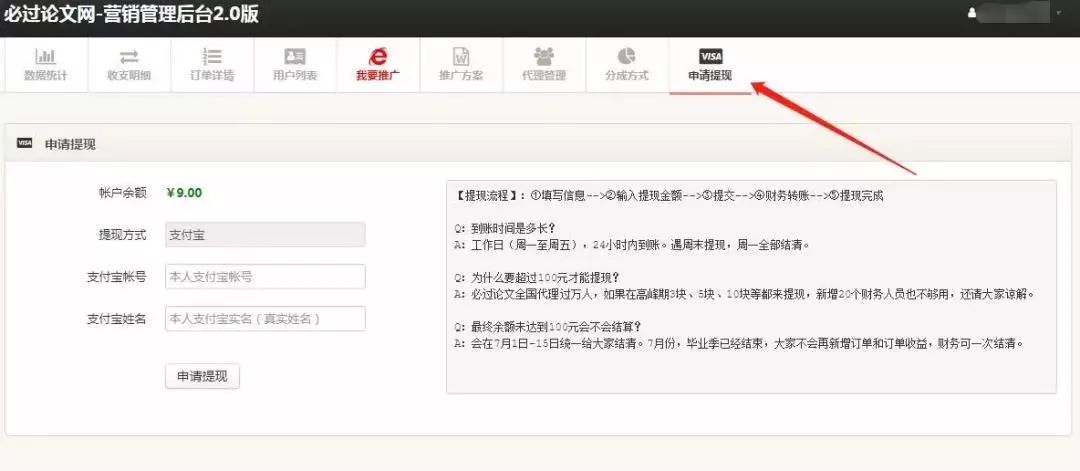Click the 帐户余额 label
This screenshot has height=471, width=1080.
tap(123, 193)
